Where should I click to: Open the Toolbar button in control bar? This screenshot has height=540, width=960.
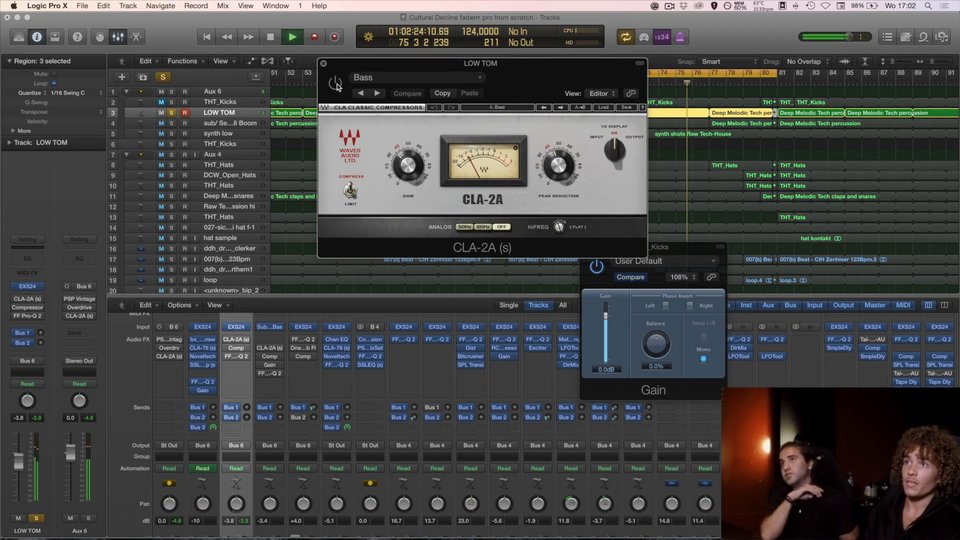pyautogui.click(x=55, y=37)
